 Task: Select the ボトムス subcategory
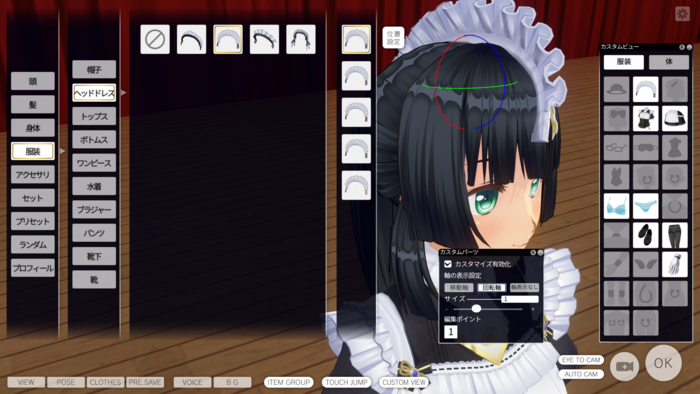click(x=94, y=140)
